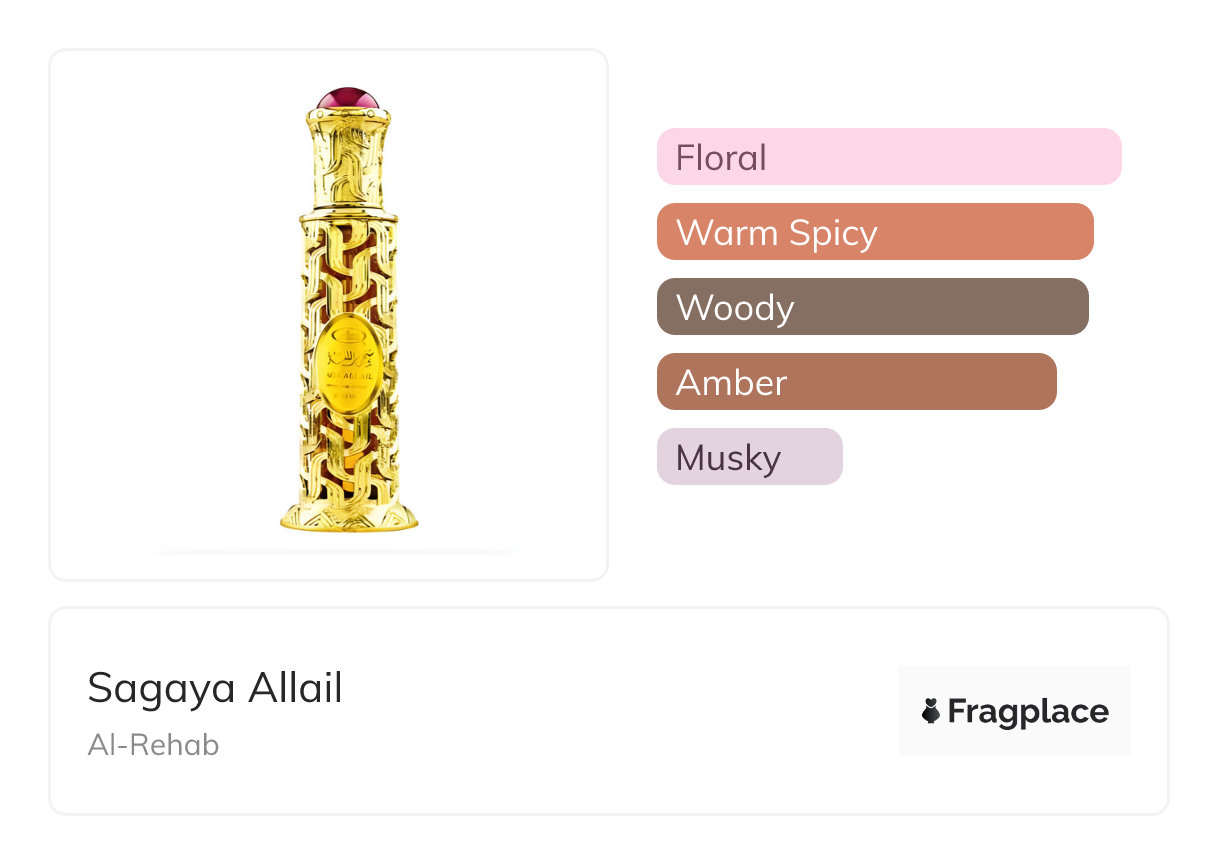Viewport: 1218px width, 864px height.
Task: Open the Sagaya Allail perfume title
Action: pos(215,688)
